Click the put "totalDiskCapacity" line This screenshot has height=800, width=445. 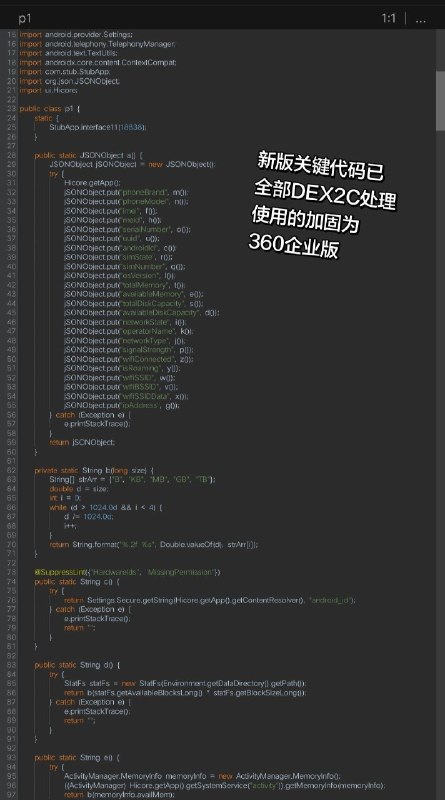[x=134, y=304]
